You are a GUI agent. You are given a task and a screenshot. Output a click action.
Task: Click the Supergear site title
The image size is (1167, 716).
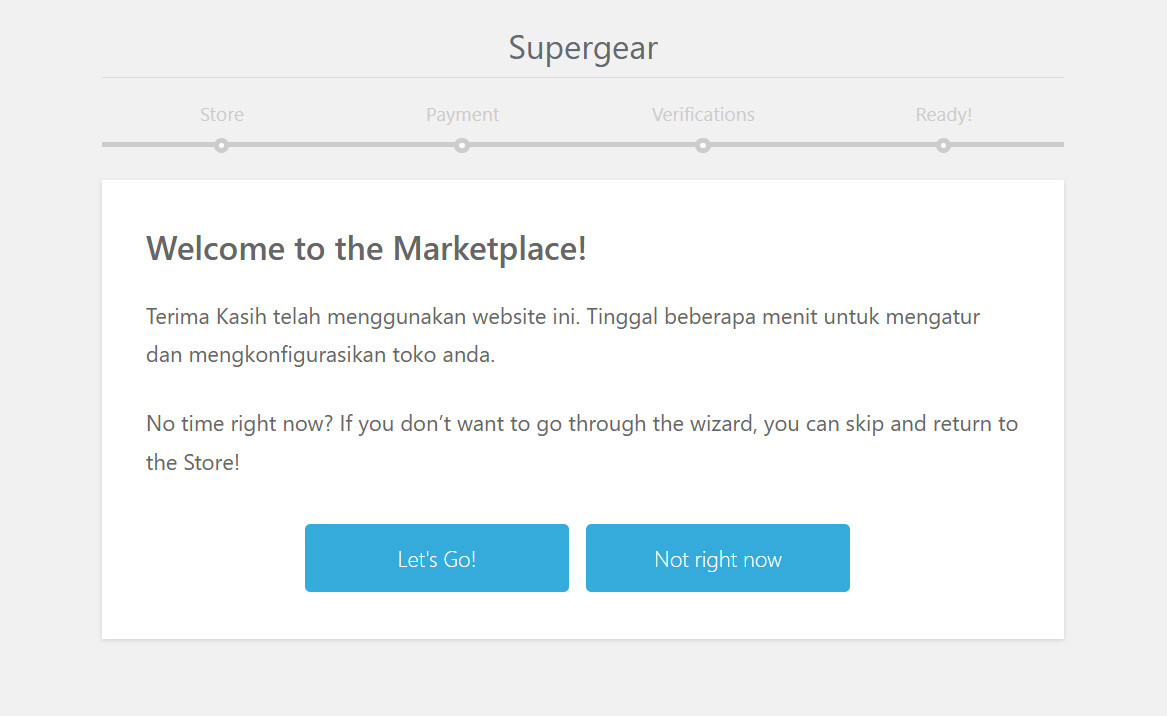tap(583, 48)
